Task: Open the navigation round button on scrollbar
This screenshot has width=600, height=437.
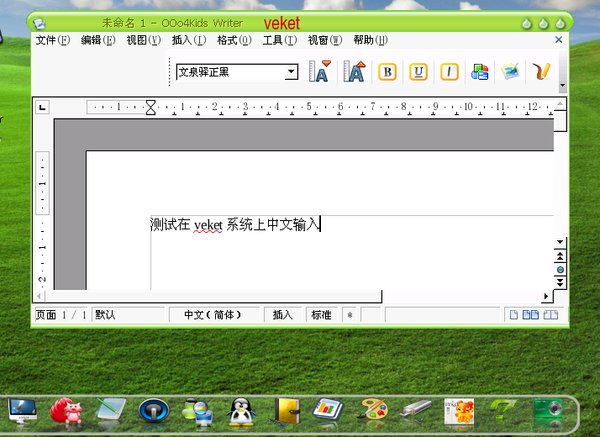Action: [560, 270]
